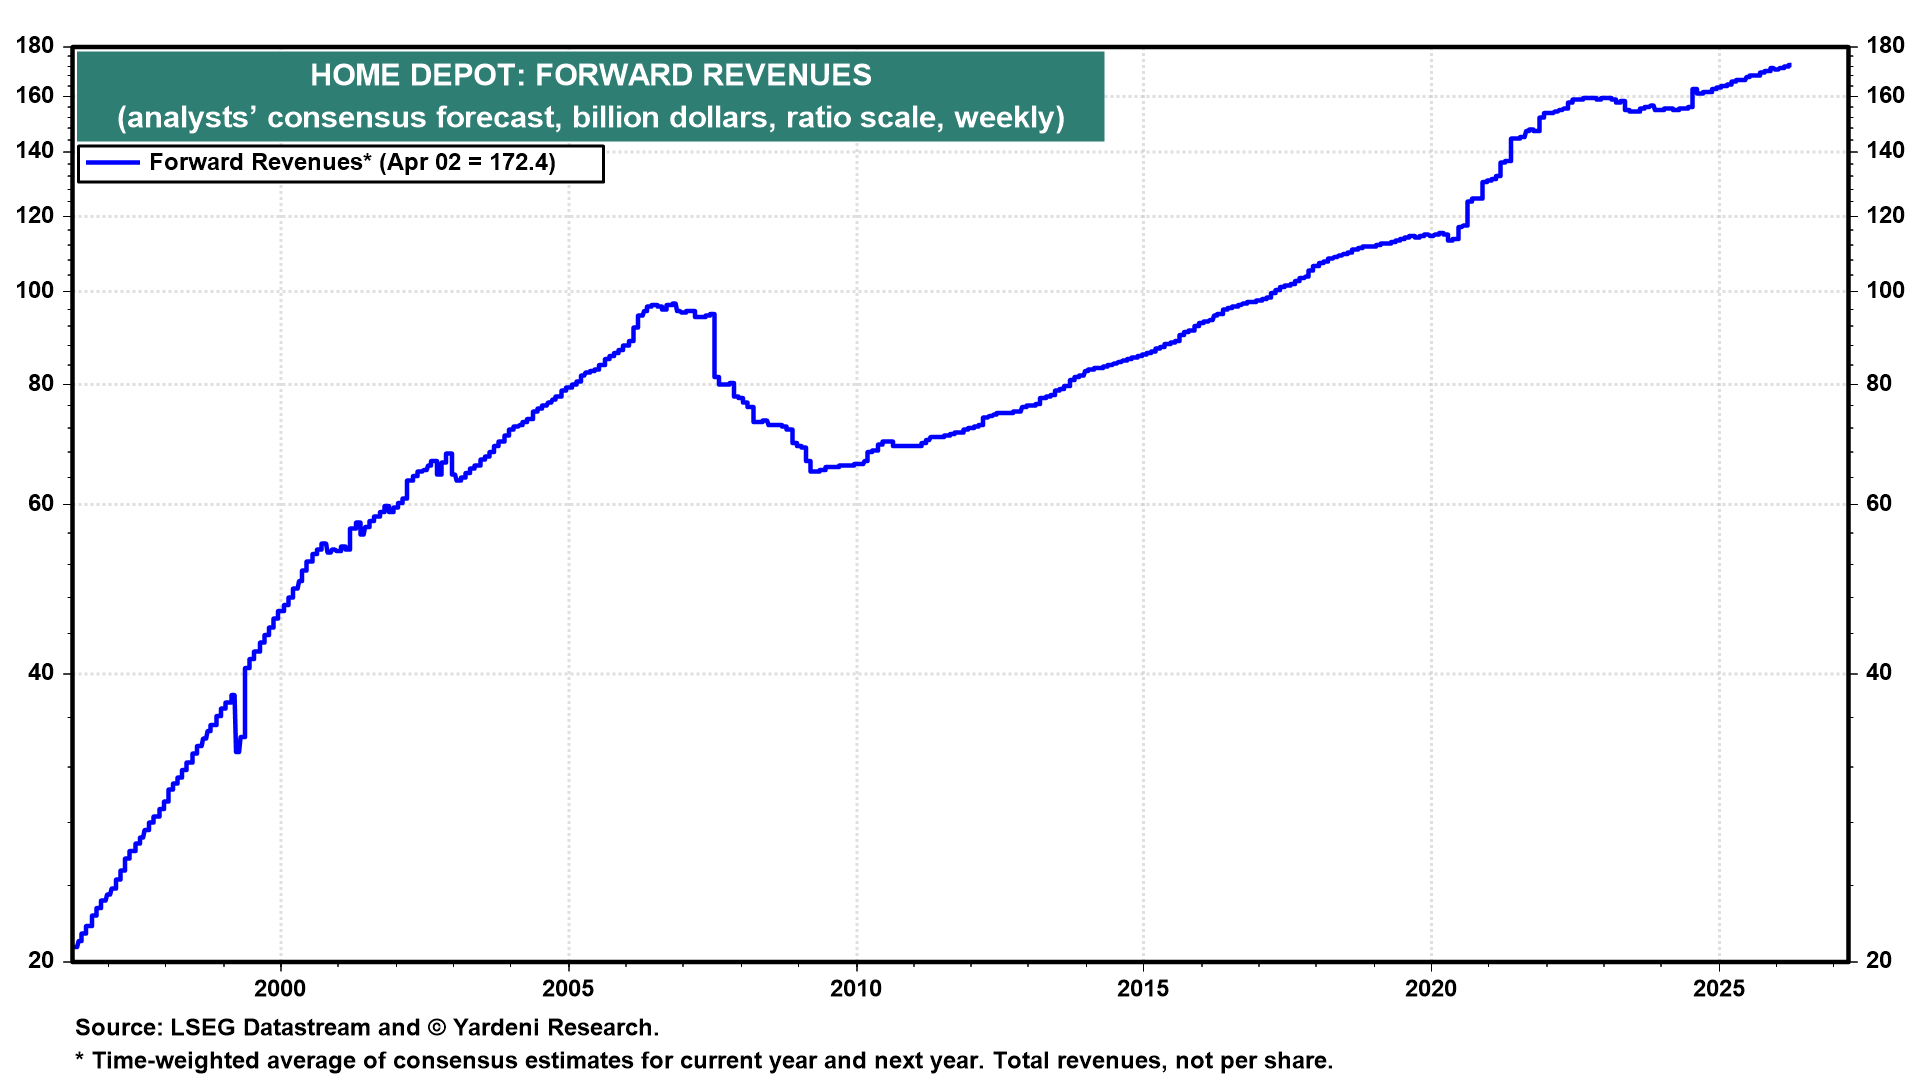Click the chart subtitle about analysts' consensus forecast
This screenshot has width=1920, height=1080.
(590, 118)
